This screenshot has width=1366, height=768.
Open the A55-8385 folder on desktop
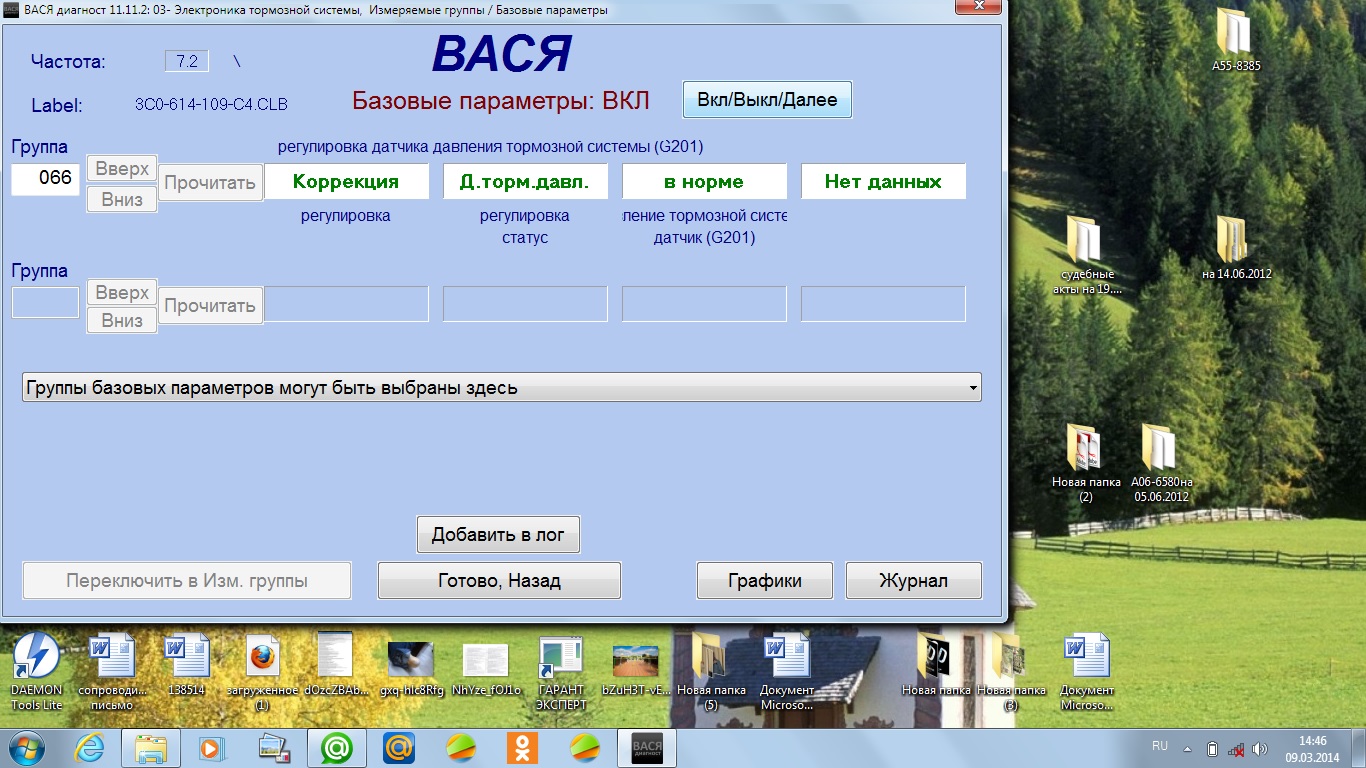1236,33
